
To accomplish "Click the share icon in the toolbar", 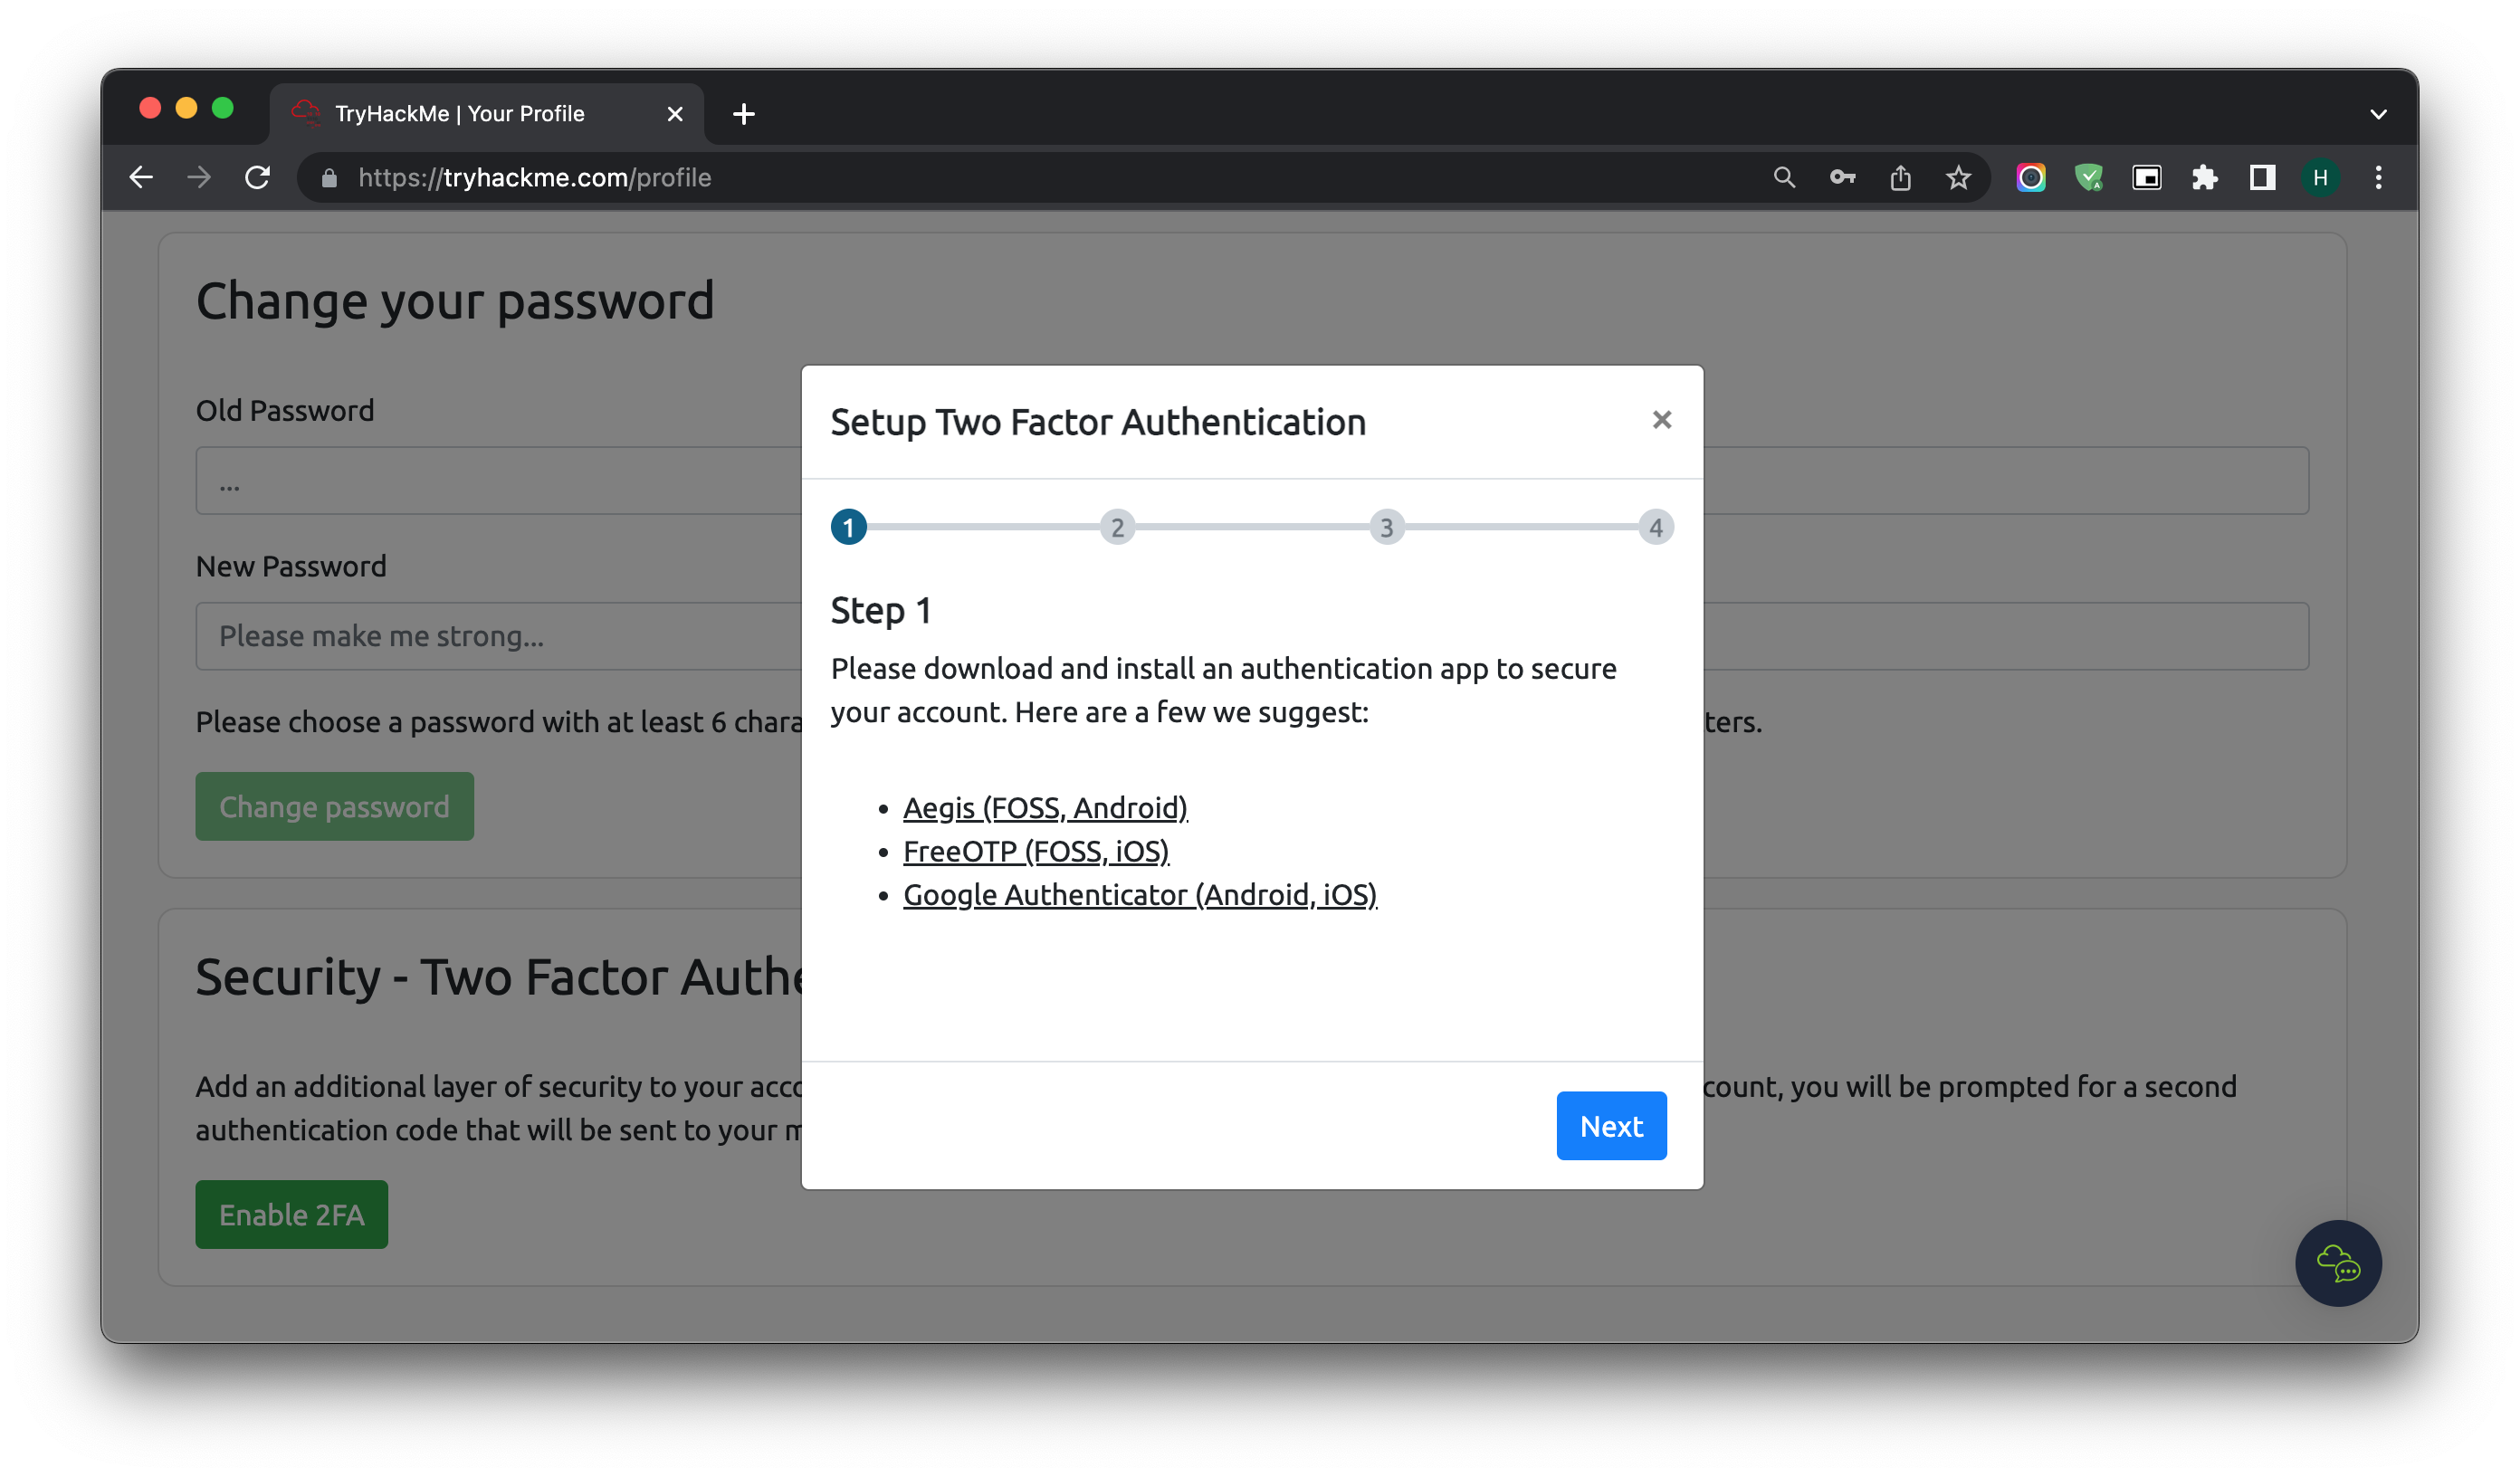I will pyautogui.click(x=1901, y=177).
